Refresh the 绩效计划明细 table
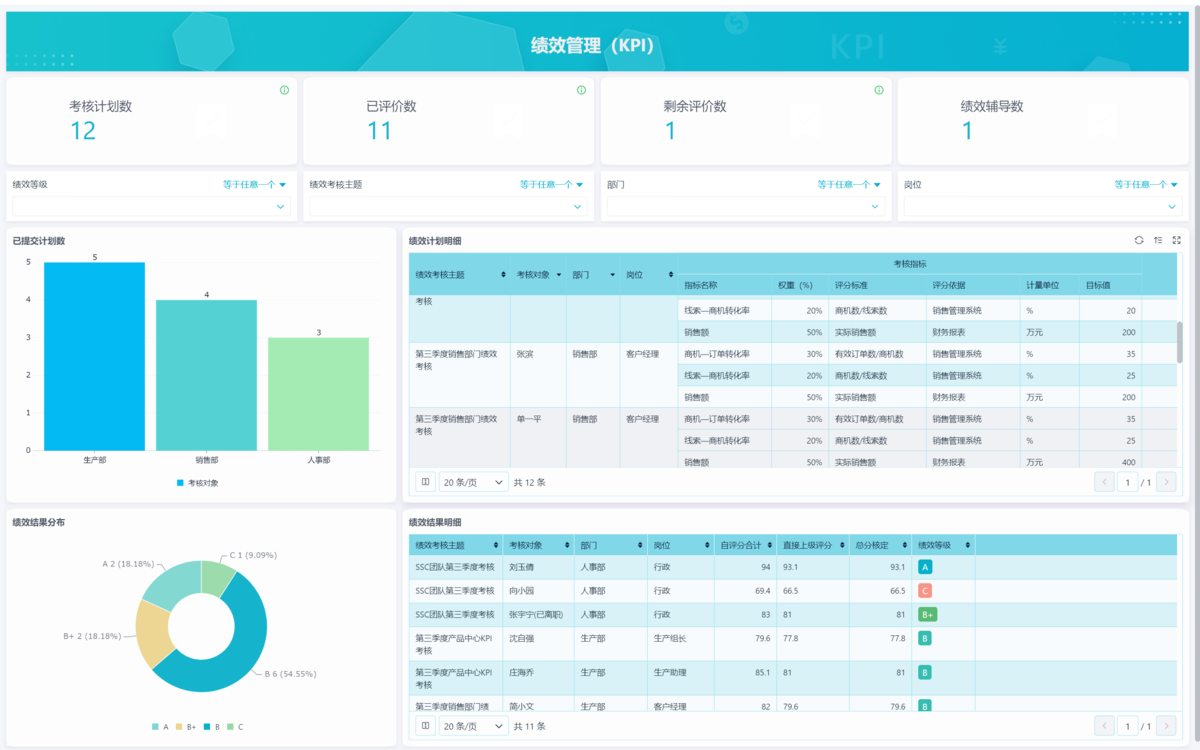Viewport: 1200px width, 750px height. pos(1139,240)
